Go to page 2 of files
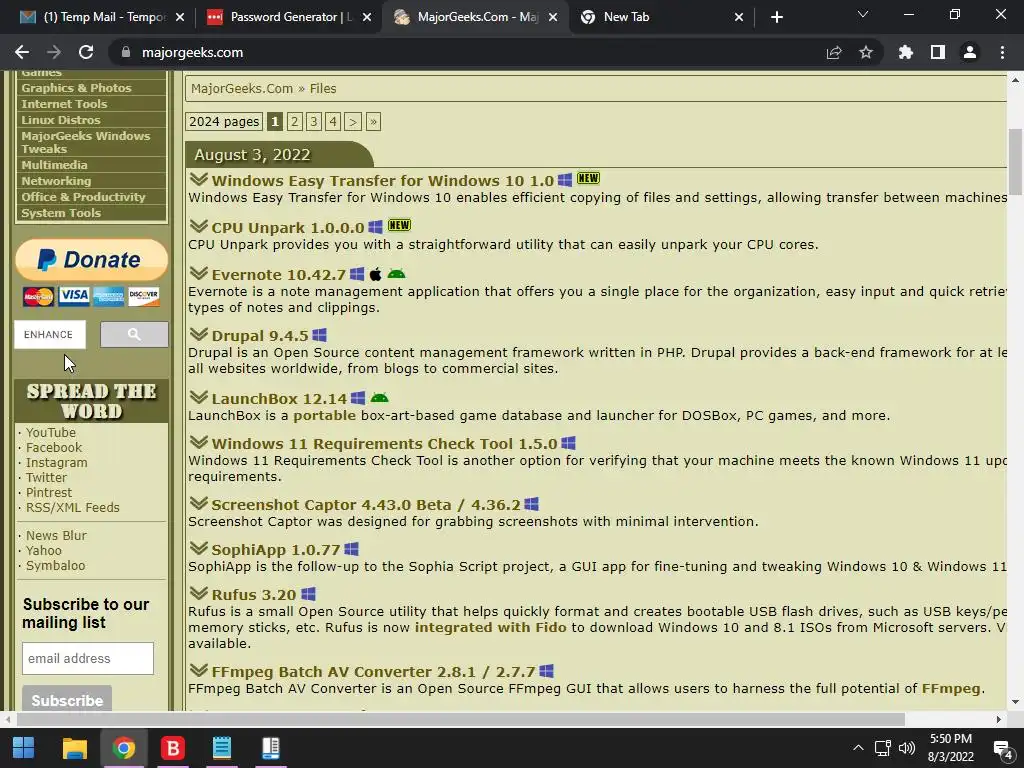 point(295,121)
